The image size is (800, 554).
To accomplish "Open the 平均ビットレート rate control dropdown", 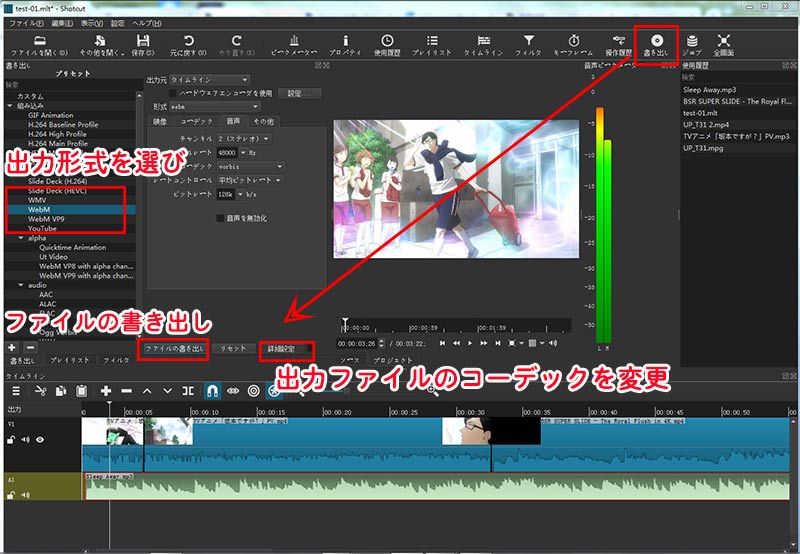I will pyautogui.click(x=250, y=180).
